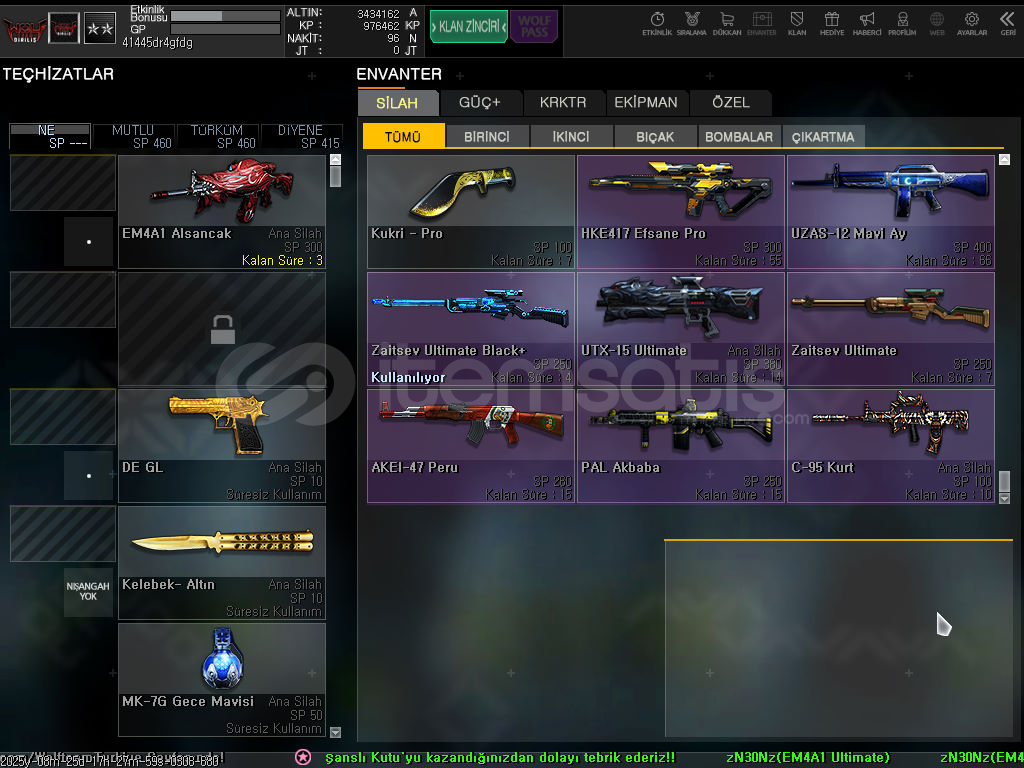Screen dimensions: 1024x768
Task: Select the DİYENE loadout slot
Action: 301,136
